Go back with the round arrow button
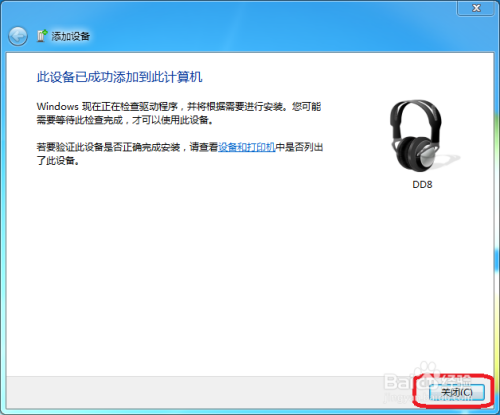This screenshot has height=415, width=500. 18,36
